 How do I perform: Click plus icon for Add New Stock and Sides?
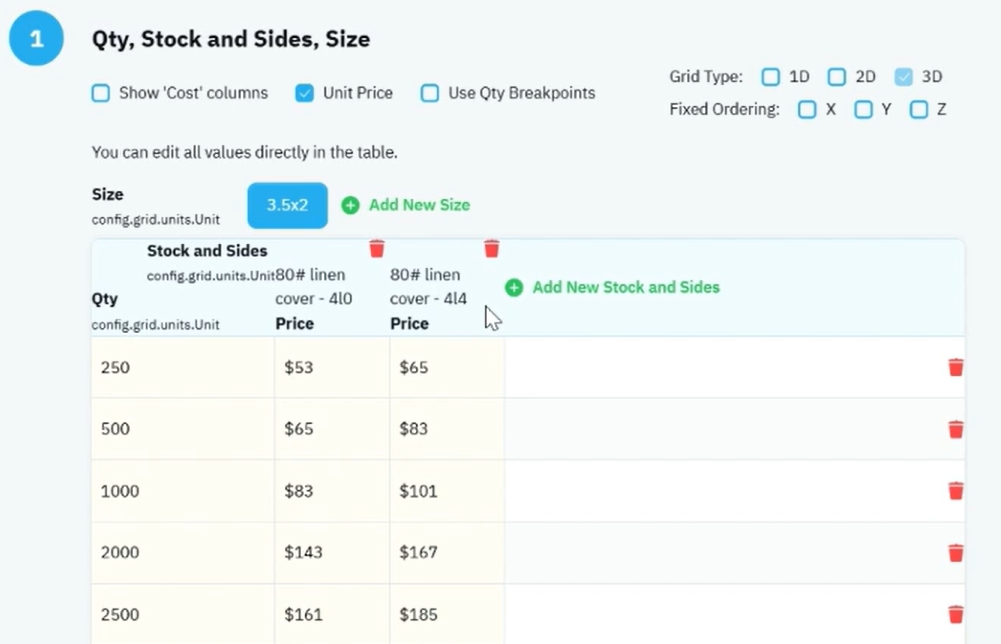pyautogui.click(x=514, y=287)
